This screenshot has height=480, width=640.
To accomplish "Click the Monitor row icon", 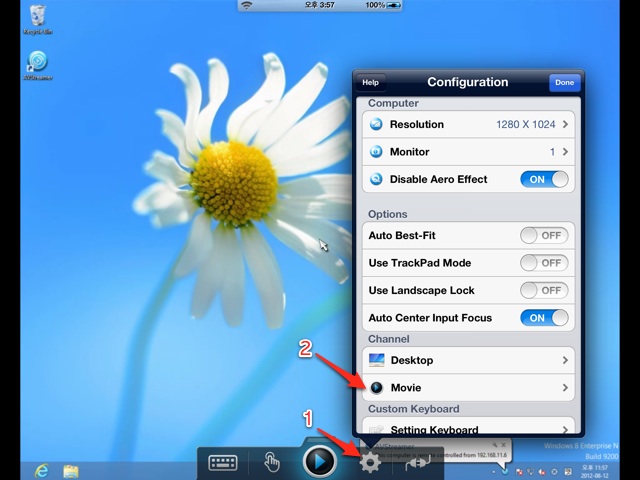I will [376, 152].
